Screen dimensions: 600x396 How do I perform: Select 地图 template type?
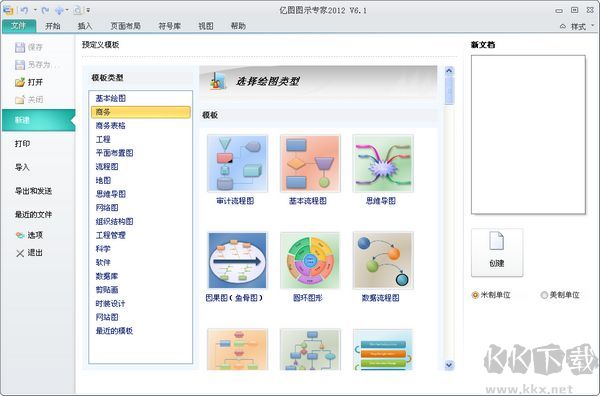[x=103, y=181]
